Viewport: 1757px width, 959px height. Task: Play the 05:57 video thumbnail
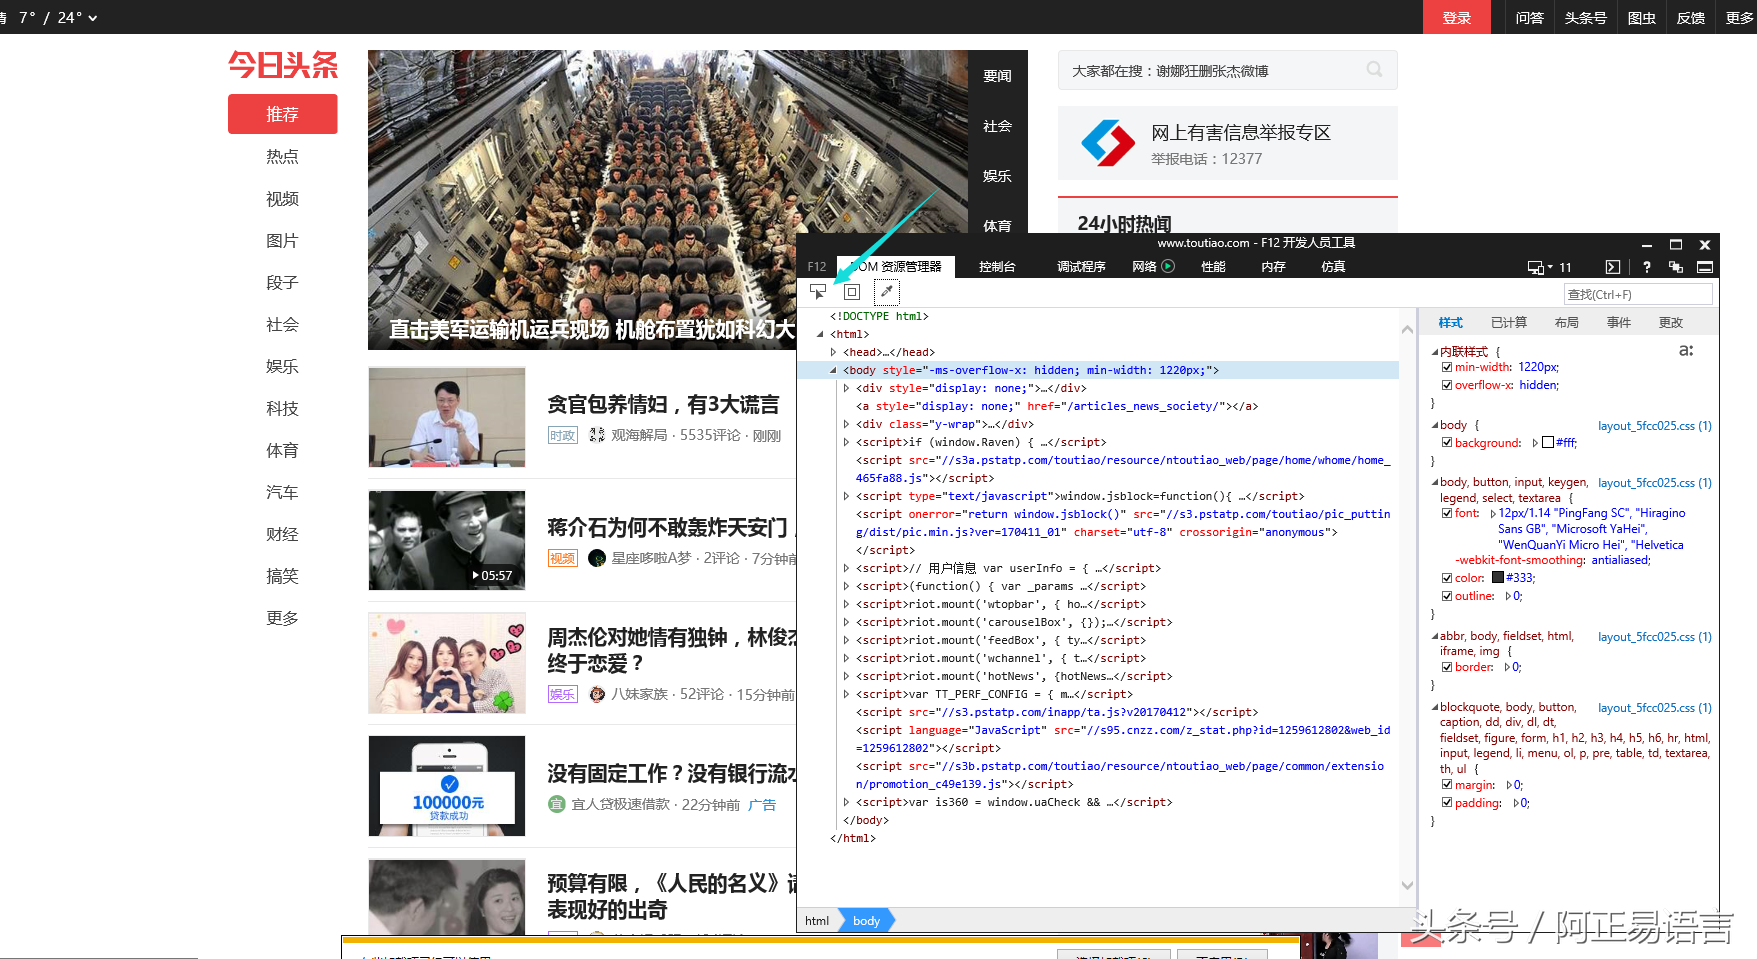tap(447, 540)
